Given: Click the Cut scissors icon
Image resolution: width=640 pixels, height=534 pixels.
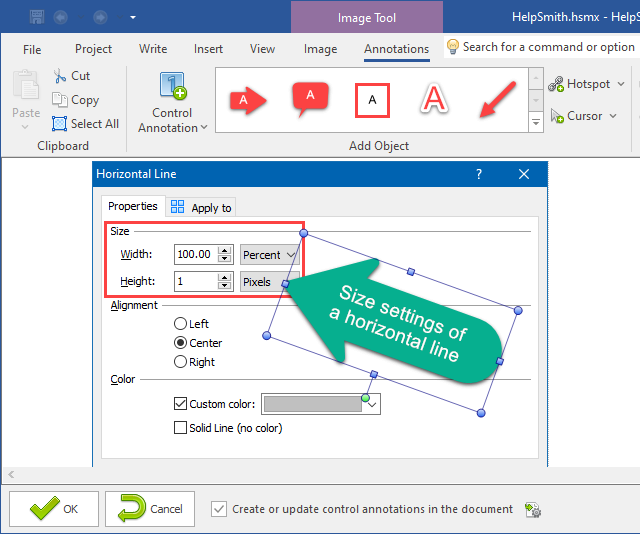Looking at the screenshot, I should 59,76.
